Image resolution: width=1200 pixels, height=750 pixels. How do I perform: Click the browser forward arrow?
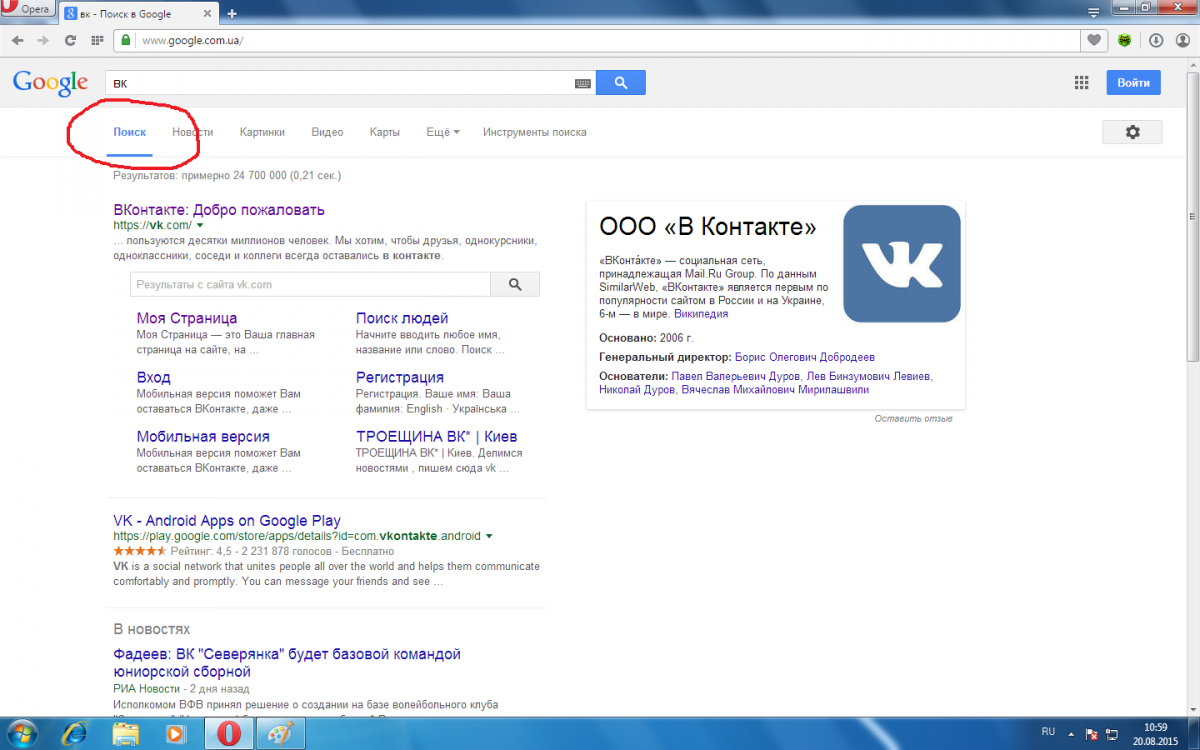point(43,41)
